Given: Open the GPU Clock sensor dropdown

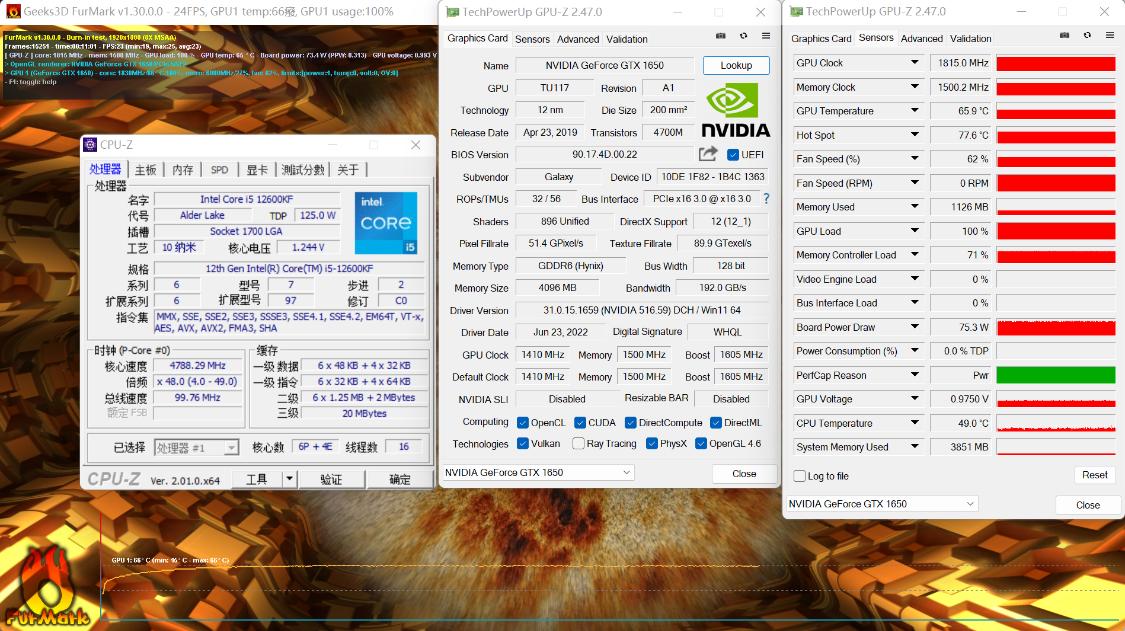Looking at the screenshot, I should [x=855, y=62].
